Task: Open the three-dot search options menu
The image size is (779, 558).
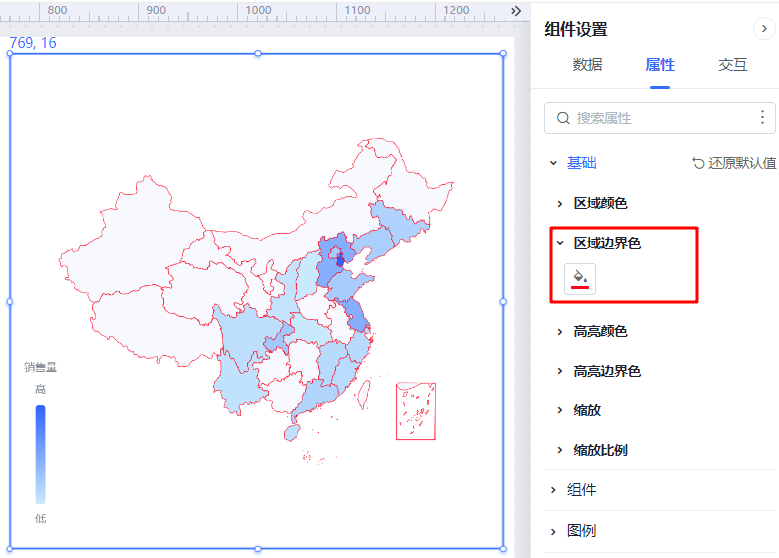Action: pos(762,117)
